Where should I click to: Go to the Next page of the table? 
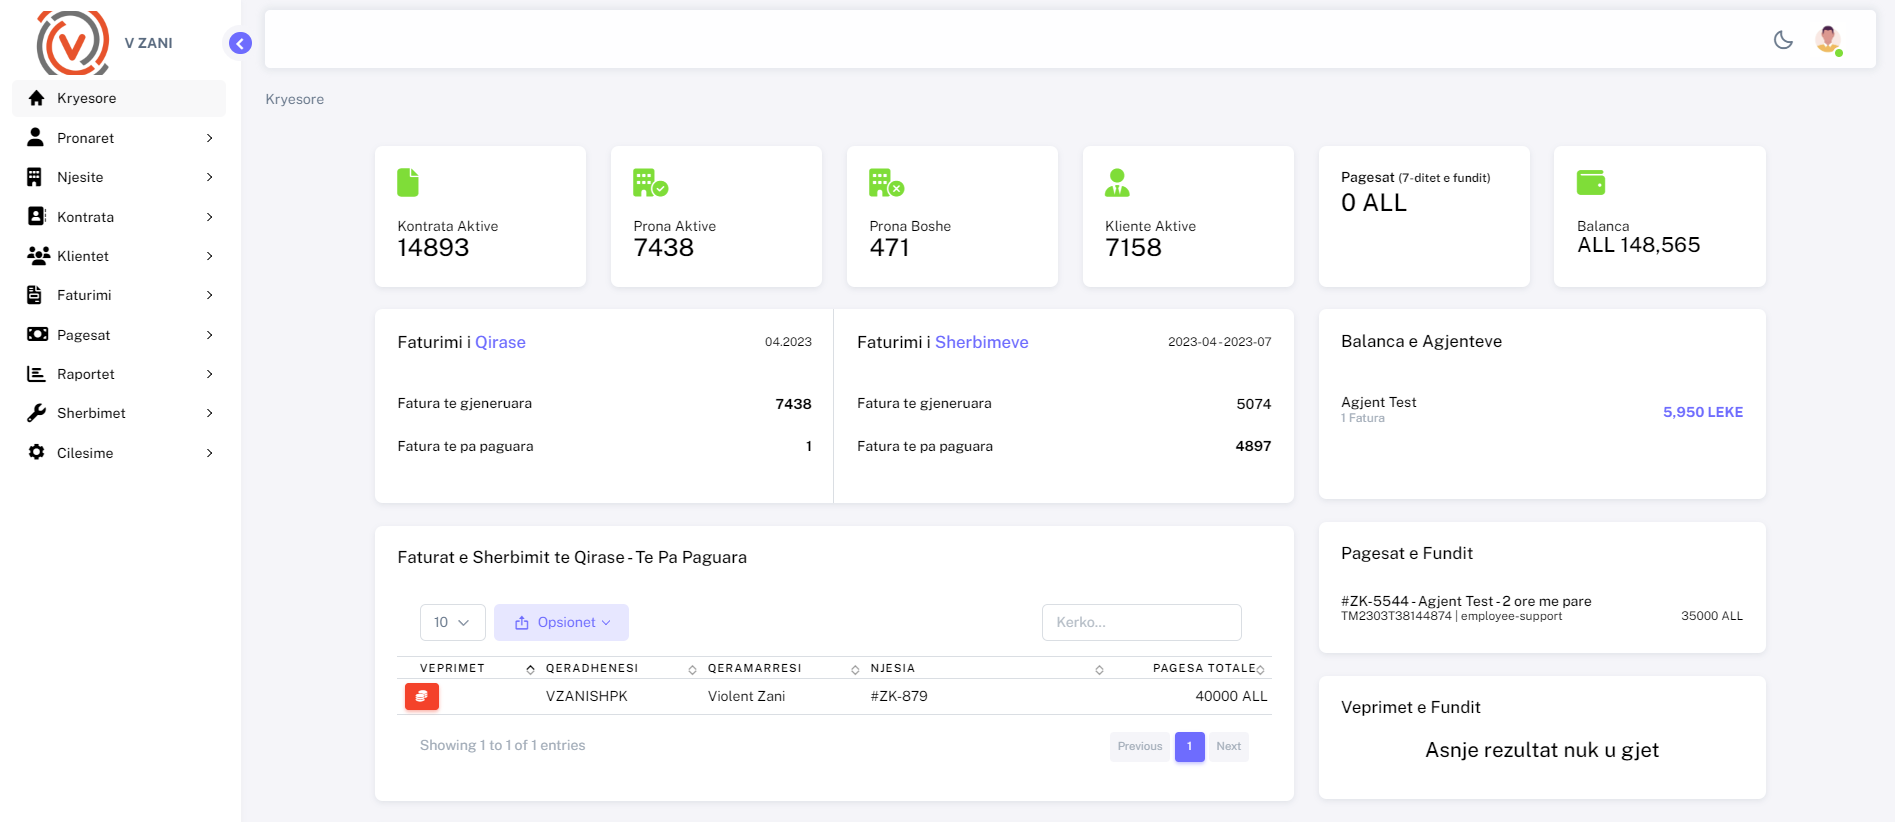tap(1228, 746)
